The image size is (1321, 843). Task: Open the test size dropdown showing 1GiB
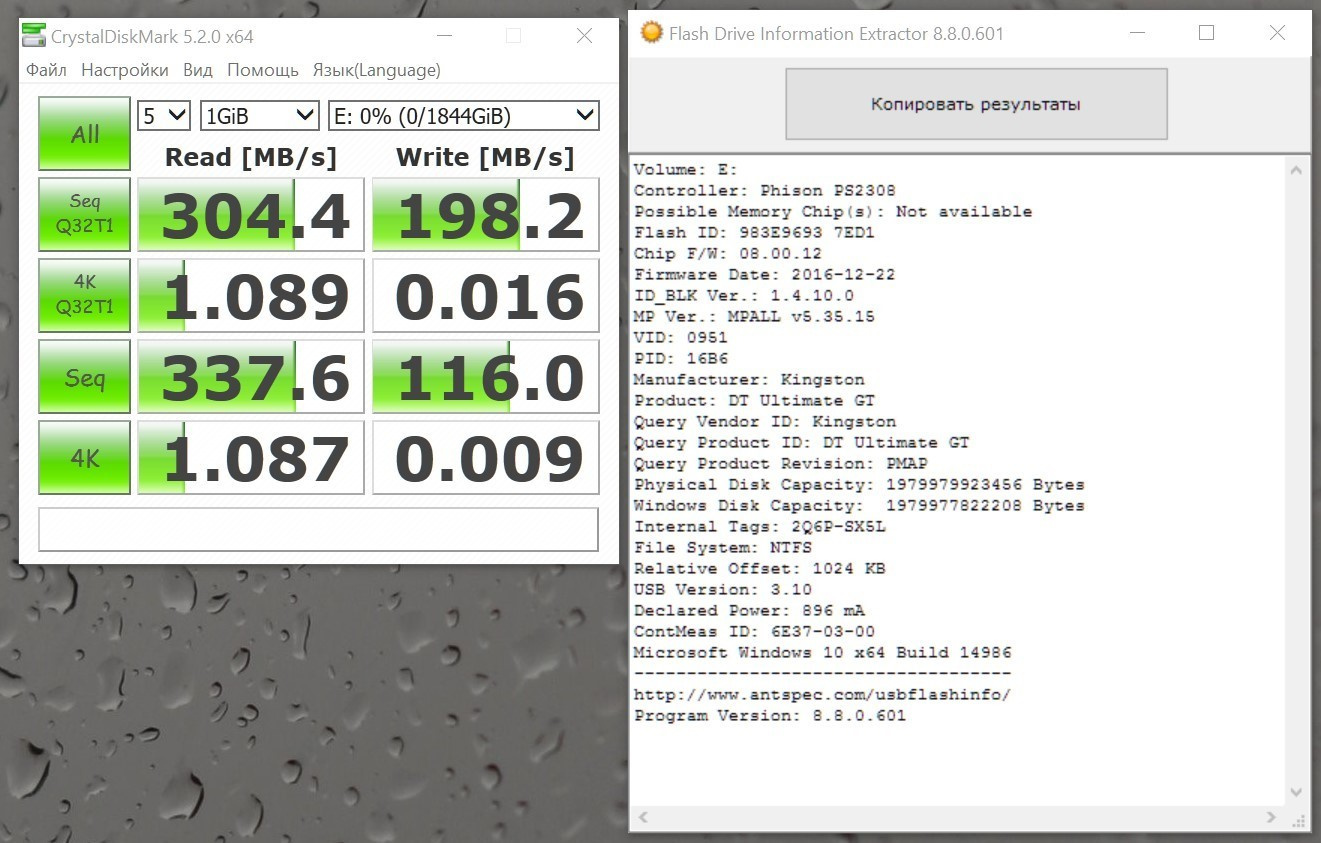pos(259,115)
